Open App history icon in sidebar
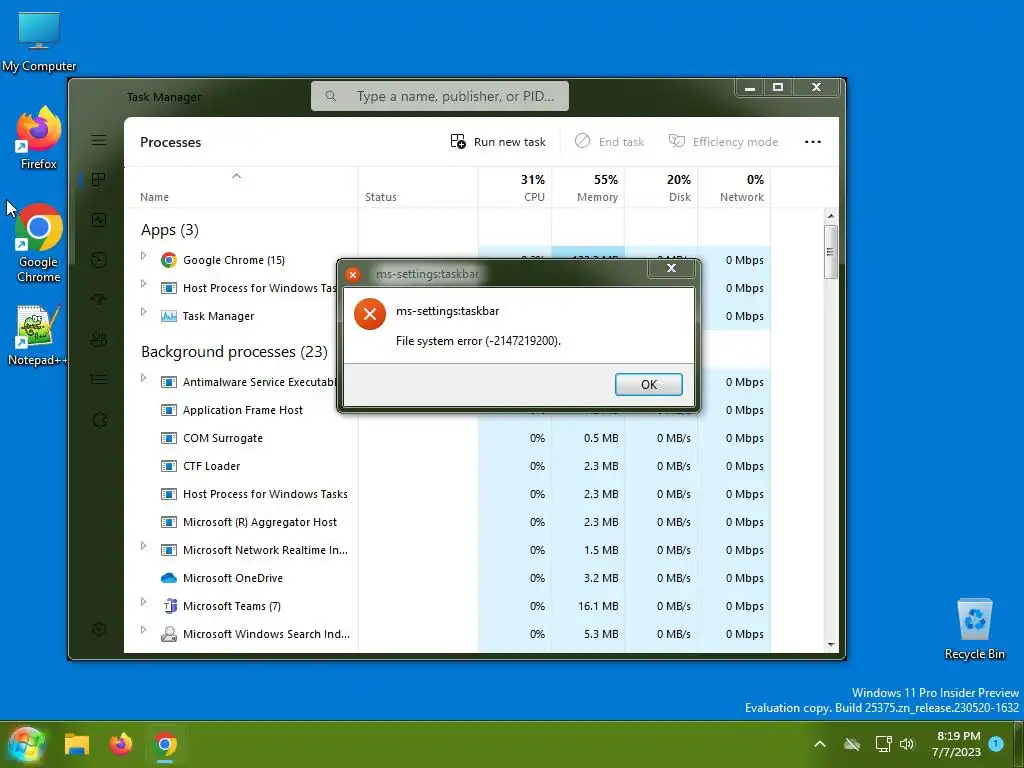1024x768 pixels. pyautogui.click(x=99, y=260)
